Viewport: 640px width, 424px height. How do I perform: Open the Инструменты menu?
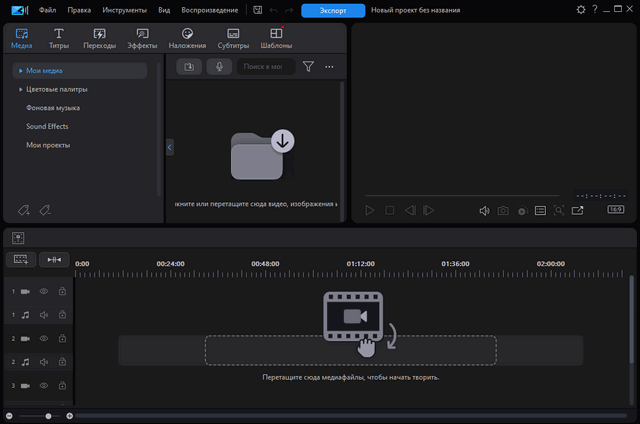(124, 10)
